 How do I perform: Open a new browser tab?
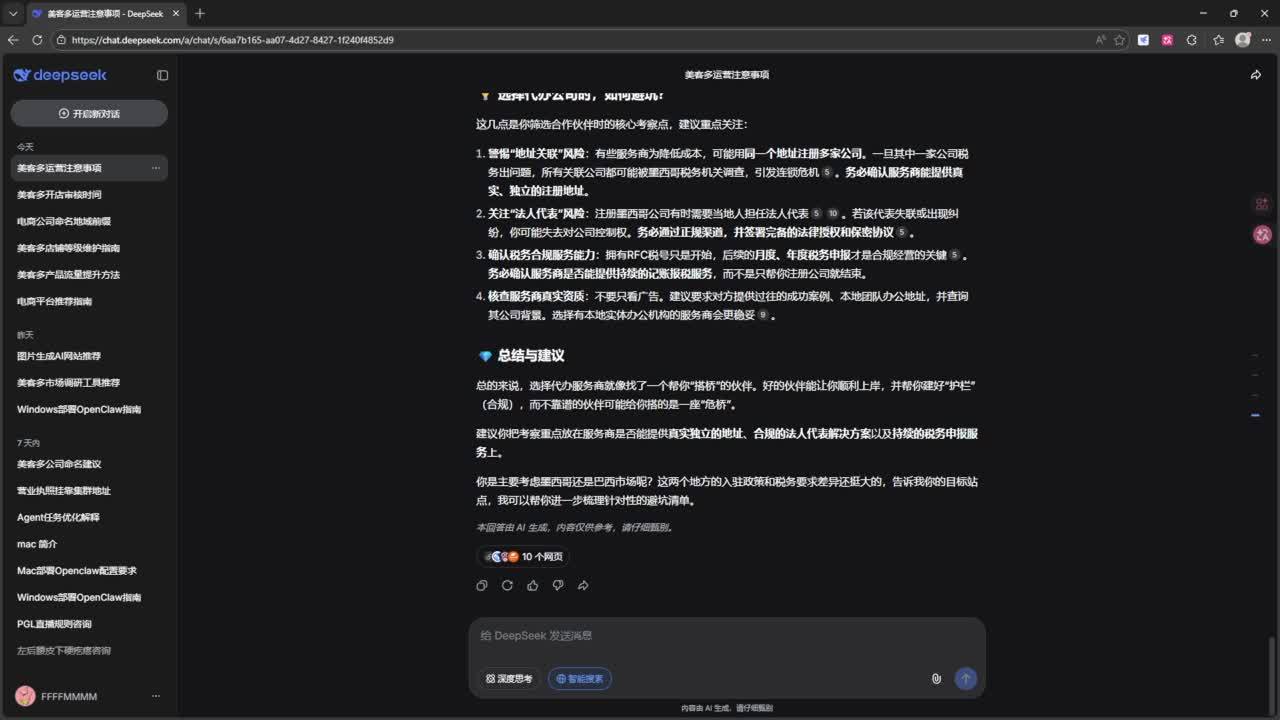pos(200,13)
